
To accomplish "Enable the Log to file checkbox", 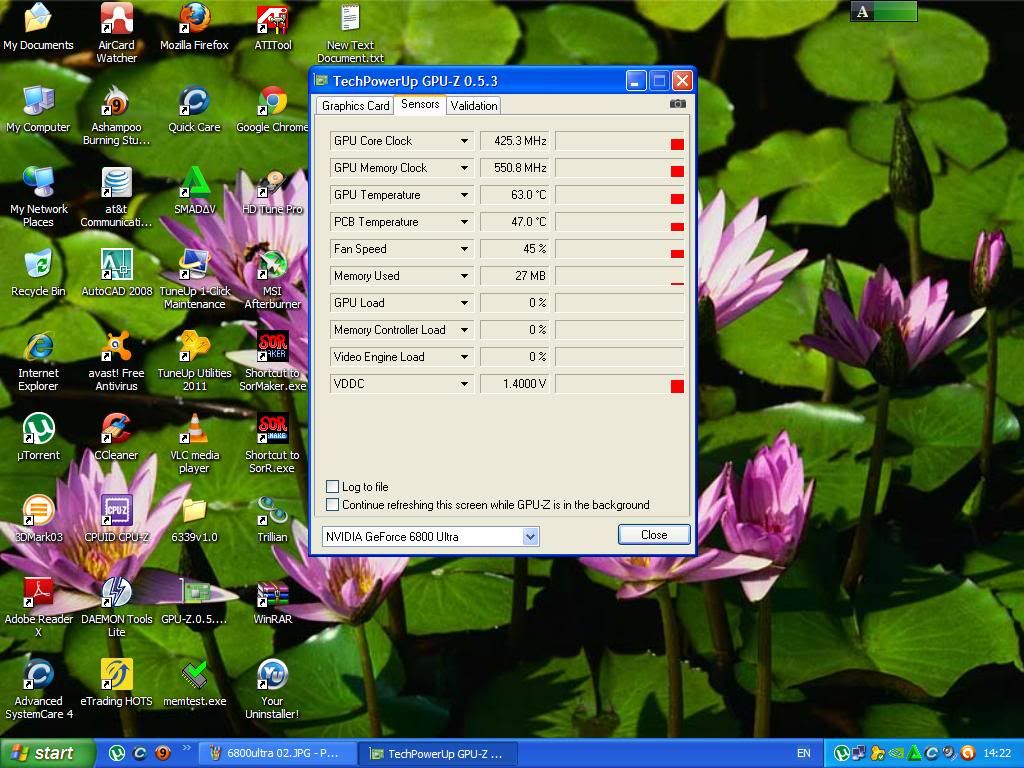I will coord(332,487).
